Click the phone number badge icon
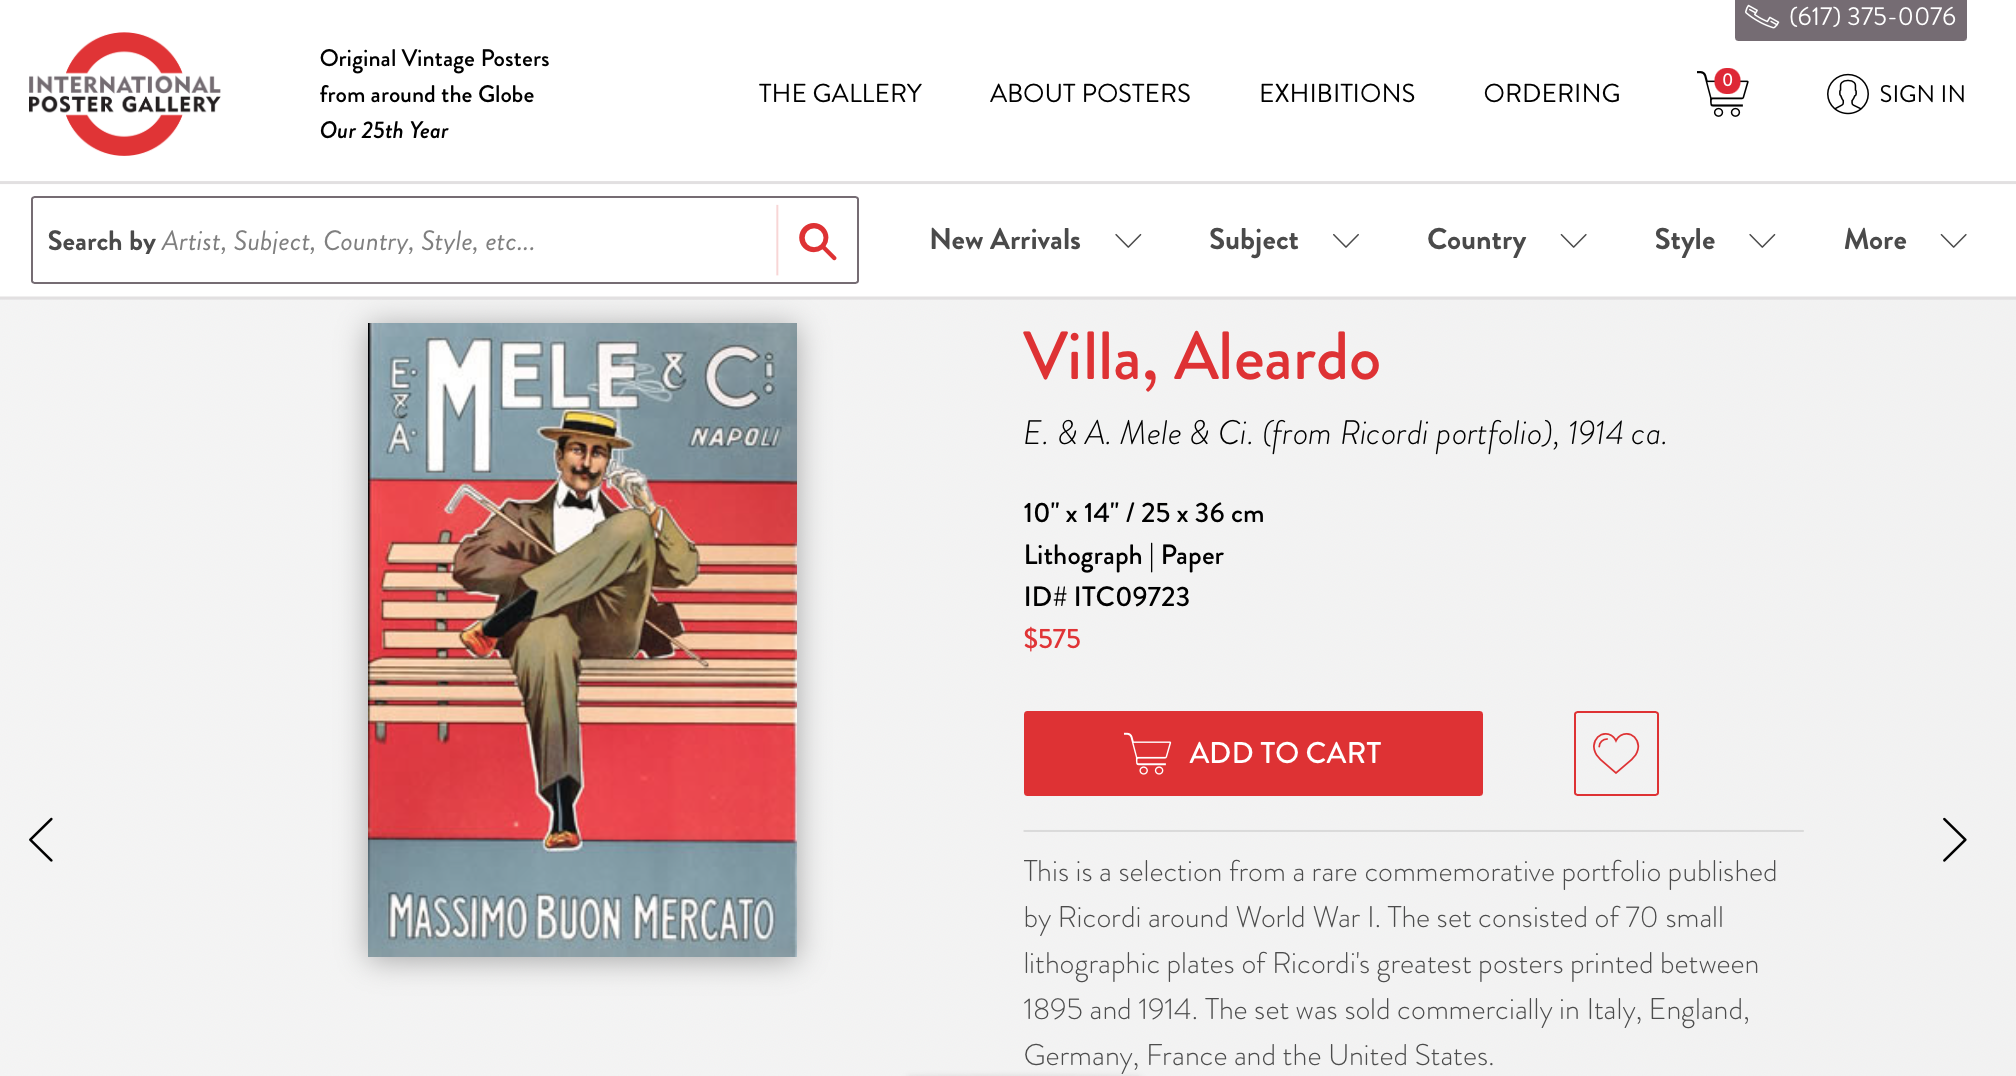2016x1076 pixels. [x=1762, y=17]
